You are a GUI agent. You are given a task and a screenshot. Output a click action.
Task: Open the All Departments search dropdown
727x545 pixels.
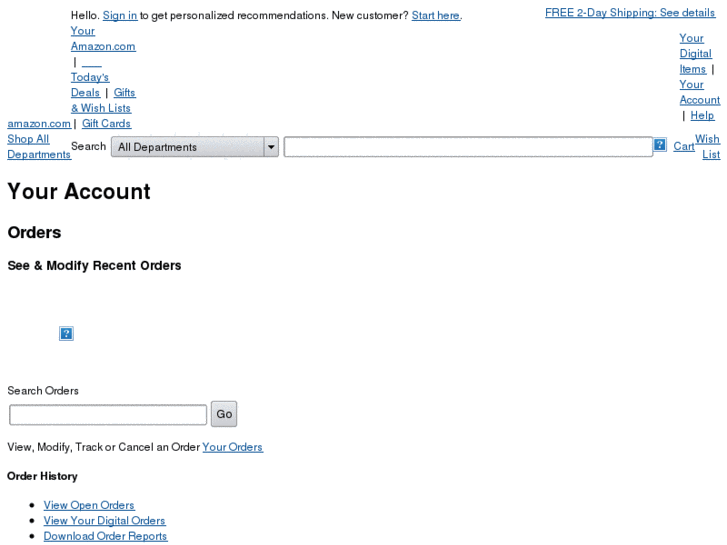coord(195,147)
